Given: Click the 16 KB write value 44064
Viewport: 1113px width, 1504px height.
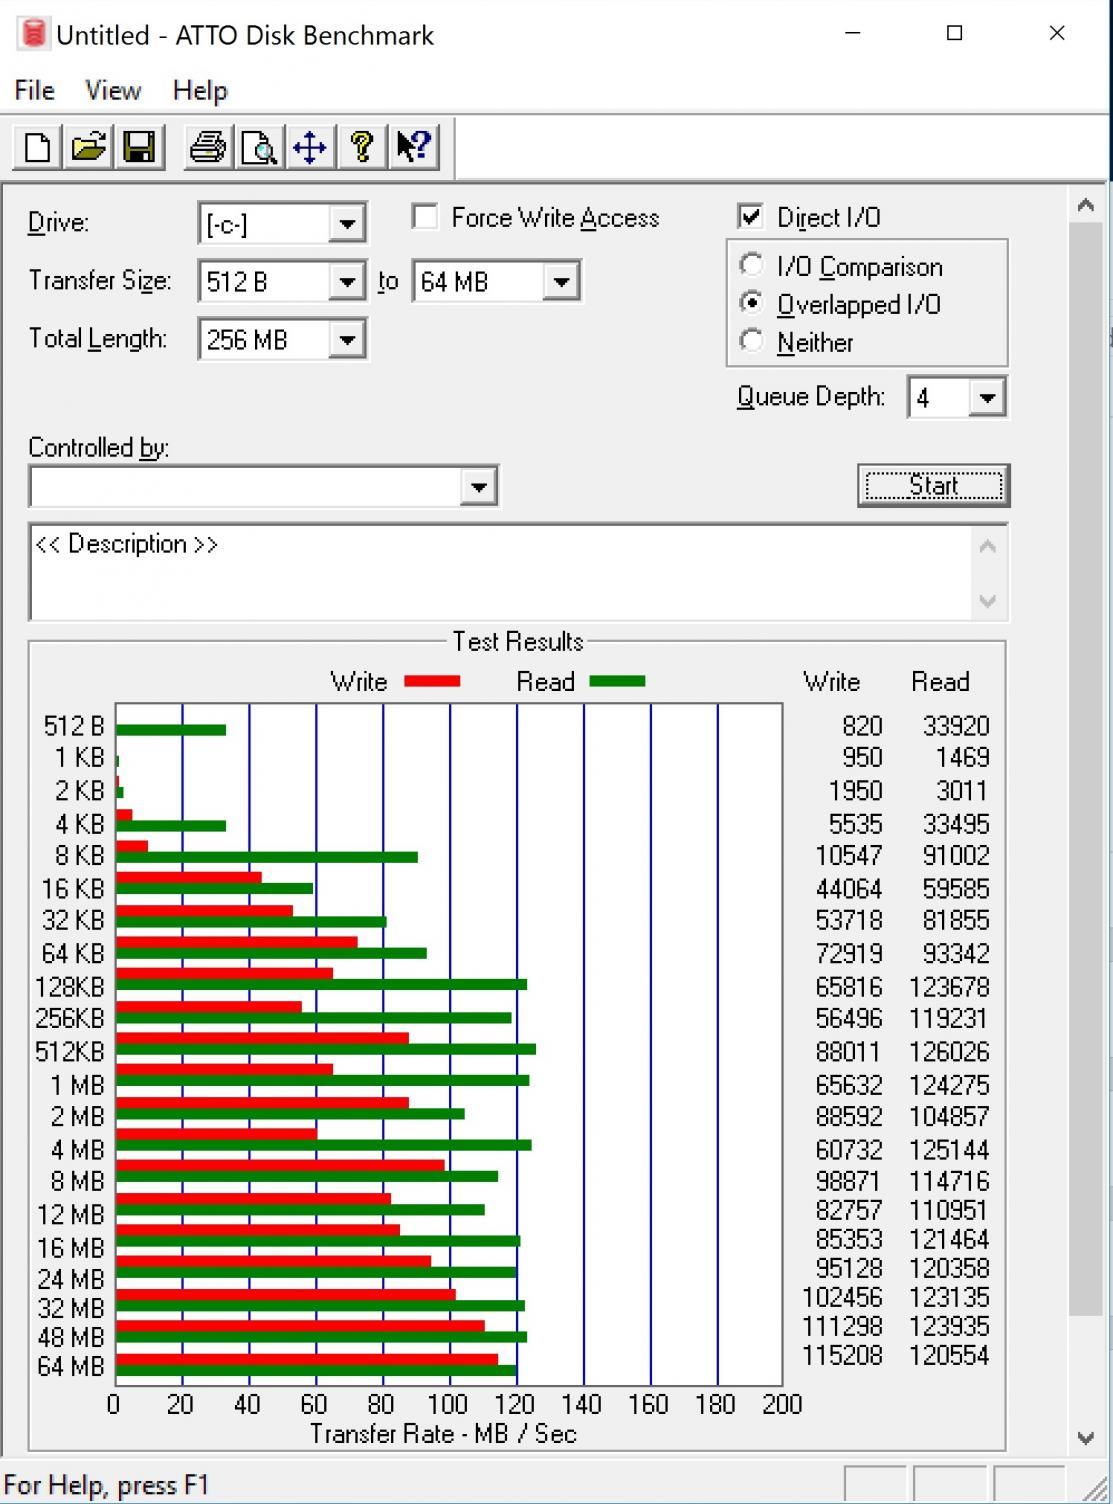Looking at the screenshot, I should click(x=849, y=888).
